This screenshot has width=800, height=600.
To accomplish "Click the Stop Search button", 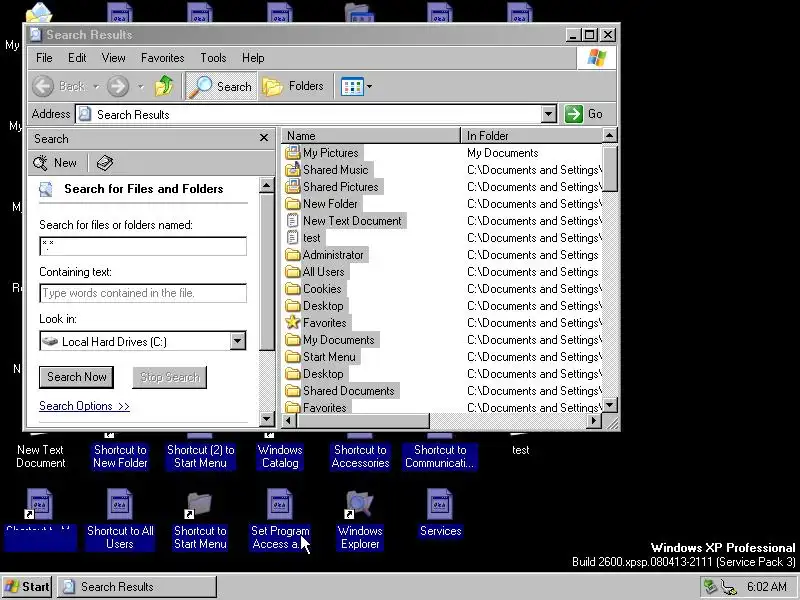I will (x=169, y=377).
